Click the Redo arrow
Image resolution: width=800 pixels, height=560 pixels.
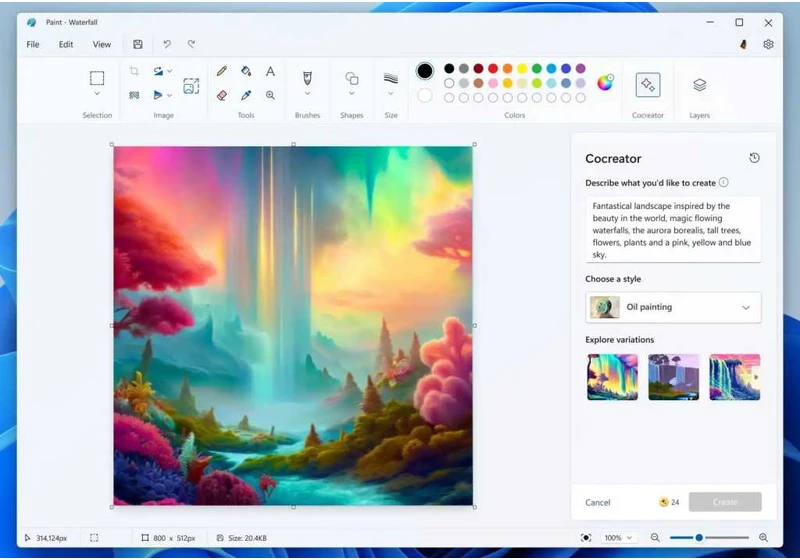click(191, 44)
